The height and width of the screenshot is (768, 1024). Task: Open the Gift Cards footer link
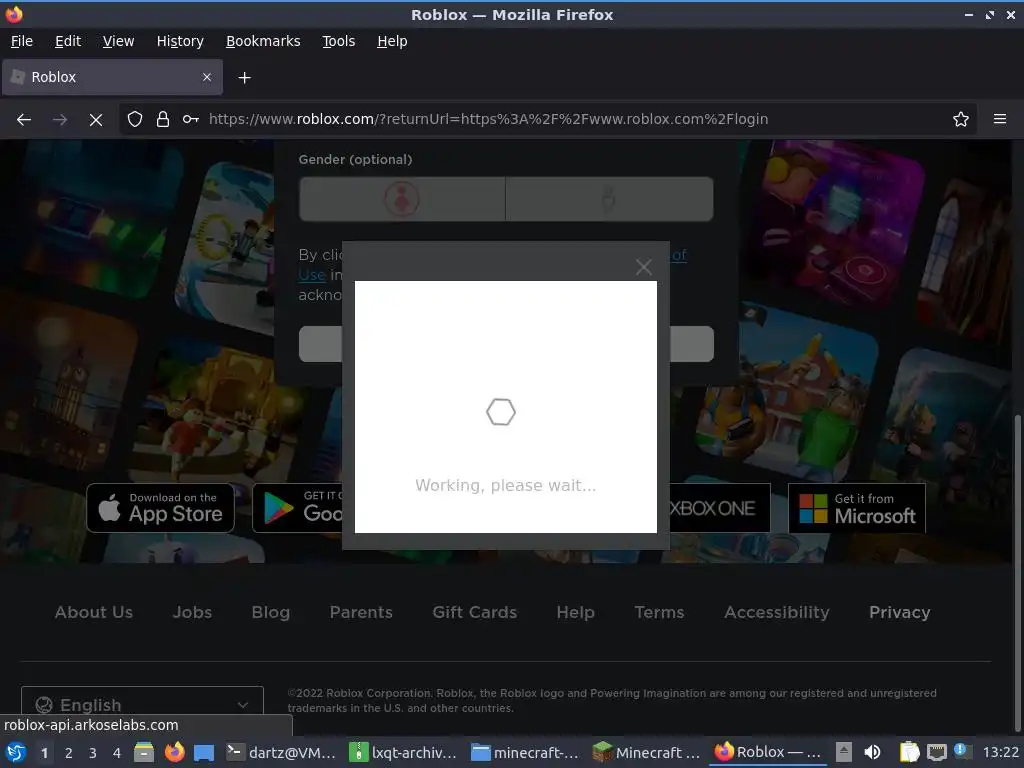click(474, 613)
